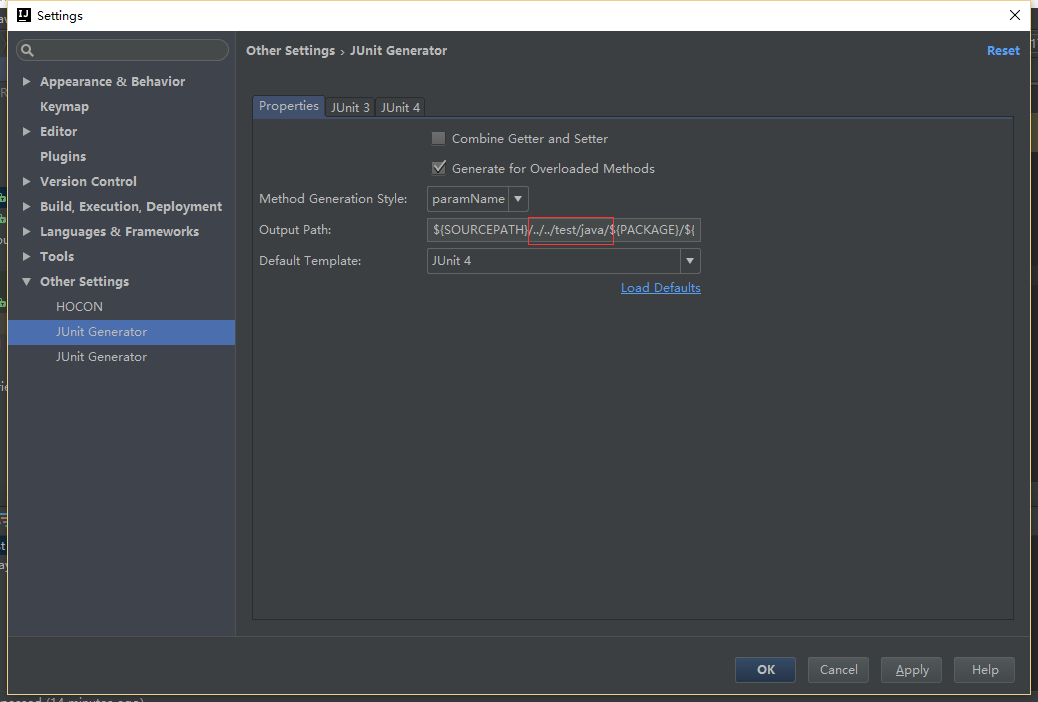Close the Settings dialog
1038x702 pixels.
(1014, 15)
